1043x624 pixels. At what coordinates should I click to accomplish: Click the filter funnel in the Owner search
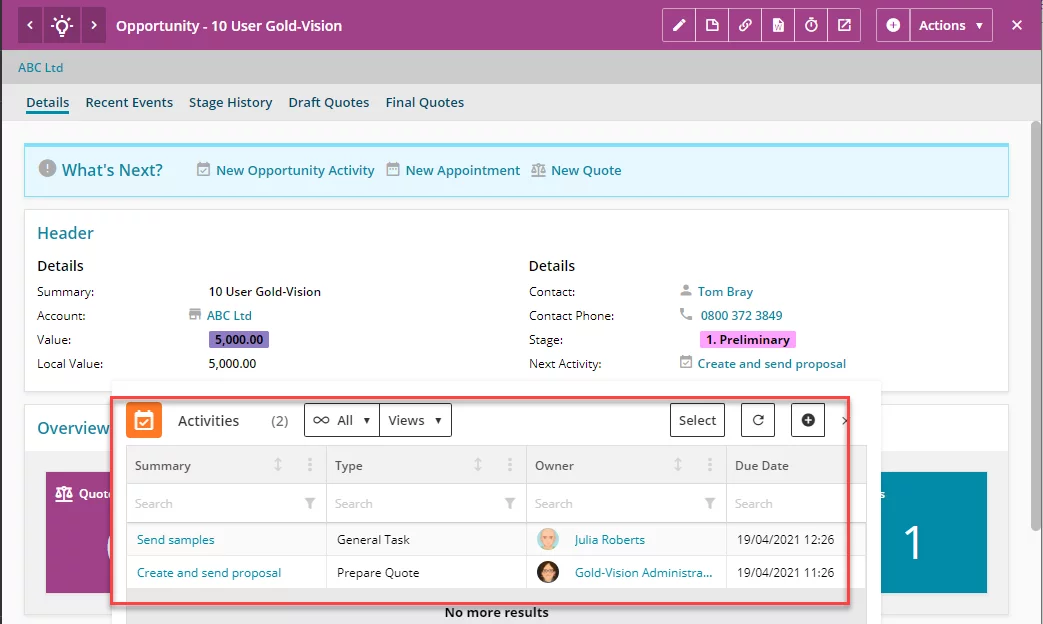coord(710,504)
